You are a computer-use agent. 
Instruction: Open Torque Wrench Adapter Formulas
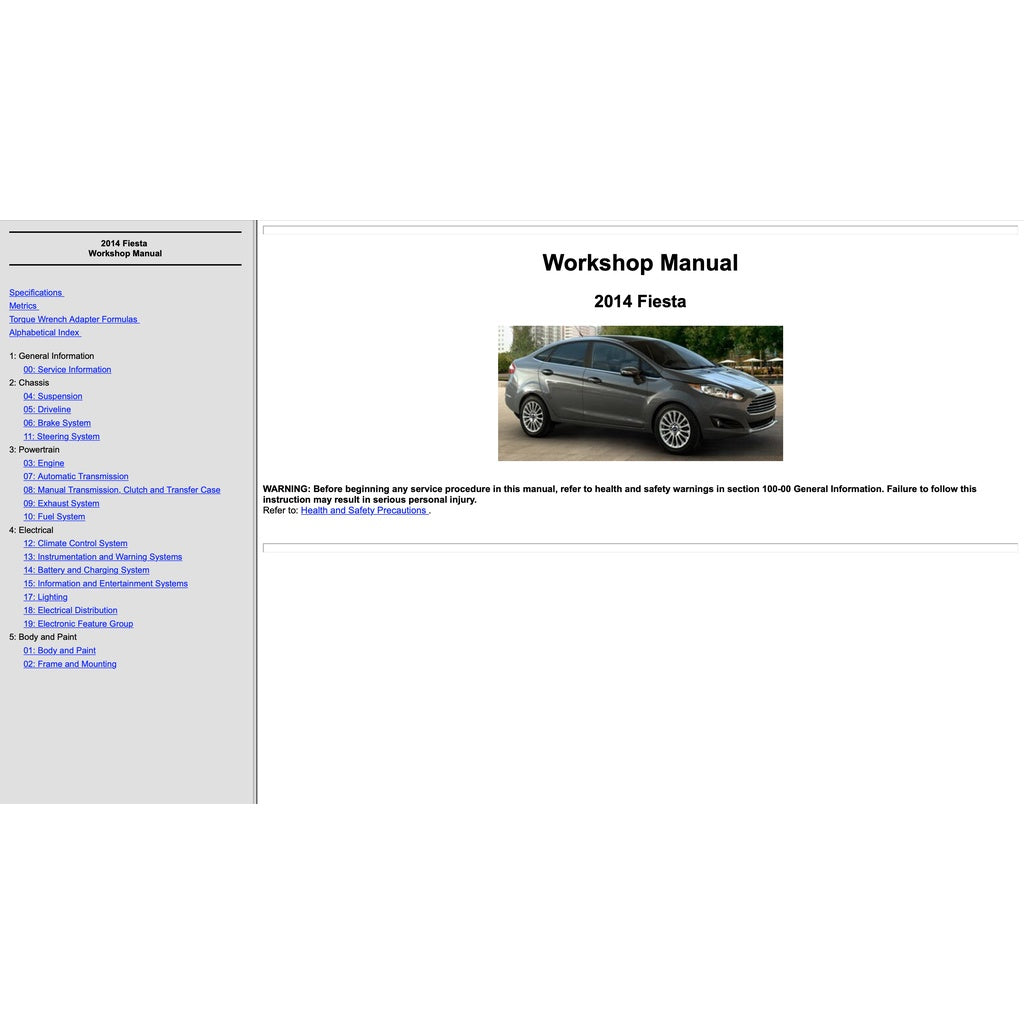coord(73,318)
